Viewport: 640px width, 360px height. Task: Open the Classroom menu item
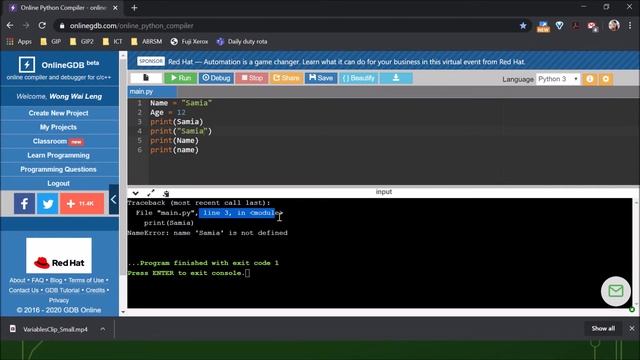pos(58,141)
